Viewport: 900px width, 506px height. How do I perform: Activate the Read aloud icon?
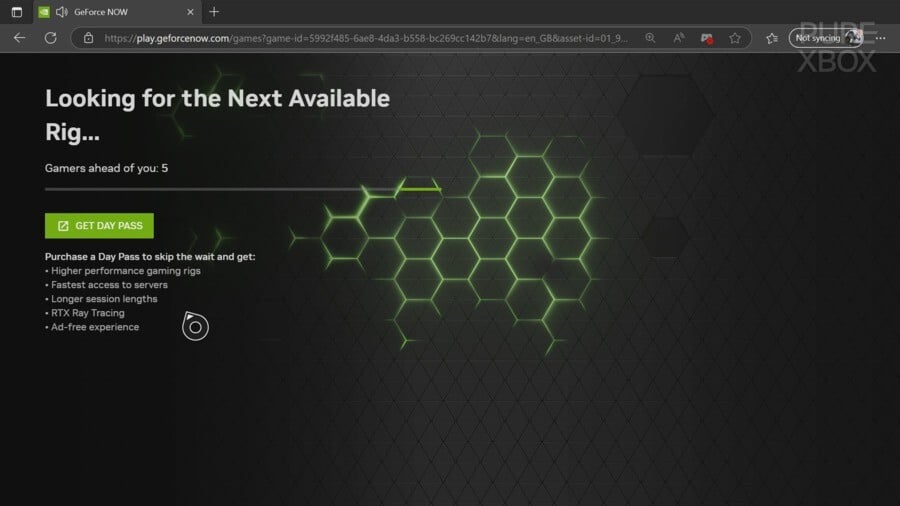click(x=678, y=38)
